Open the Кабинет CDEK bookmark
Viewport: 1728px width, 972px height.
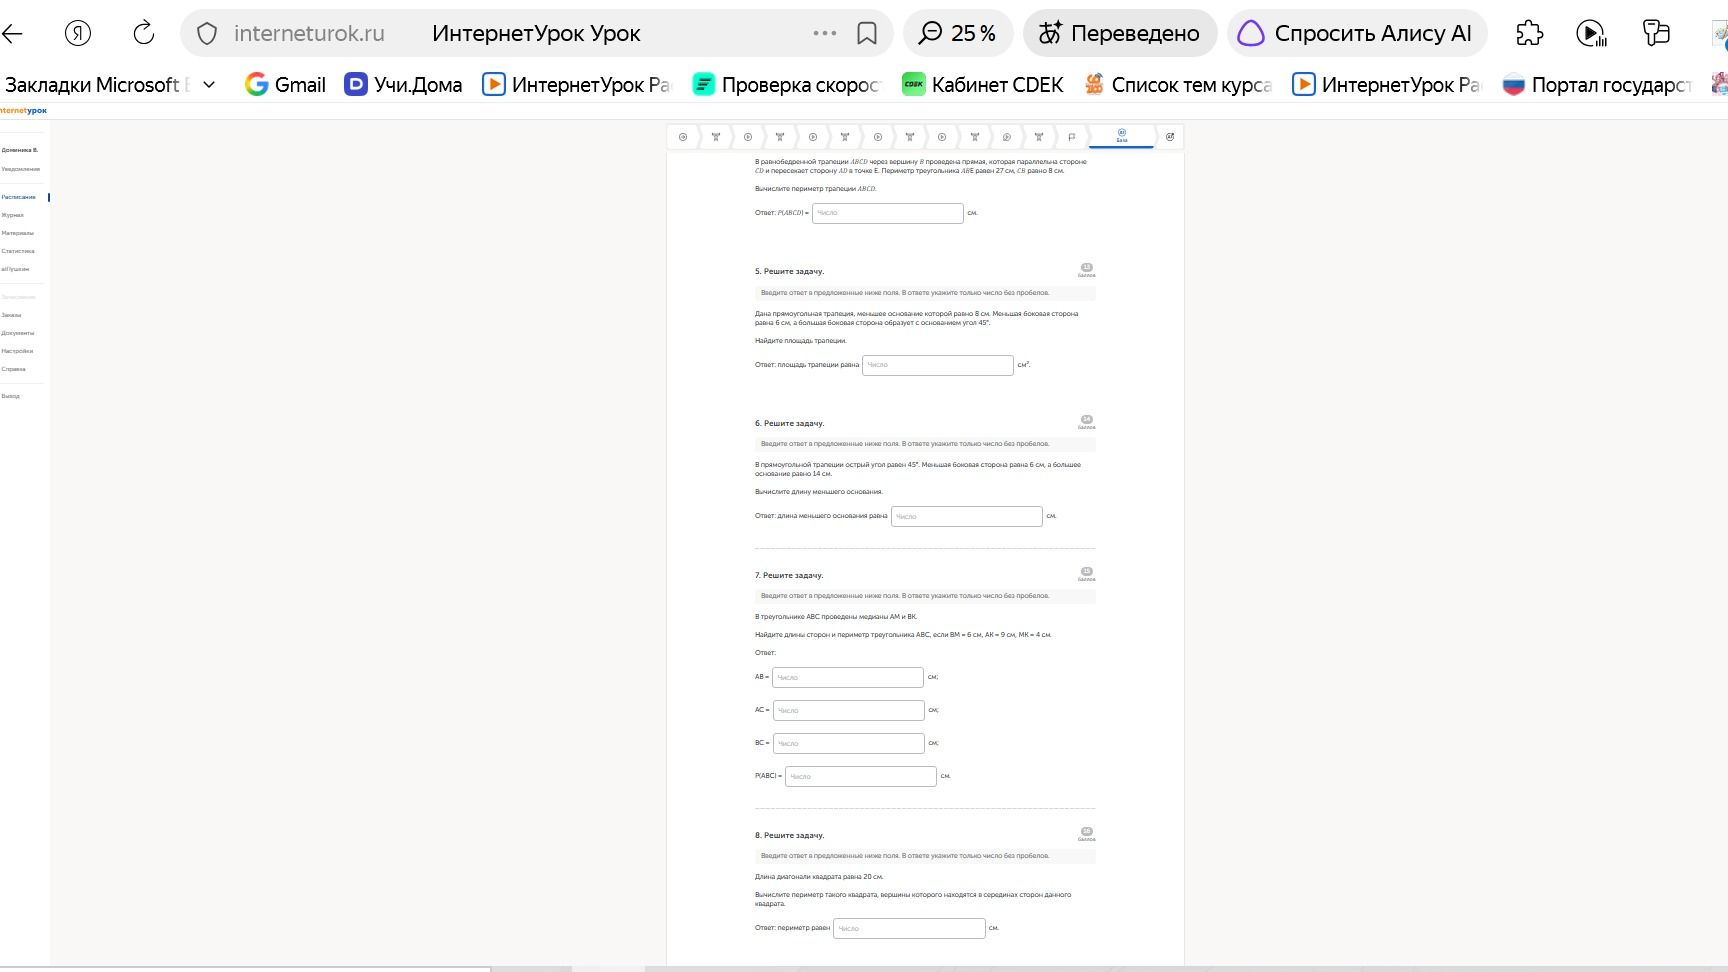coord(982,85)
